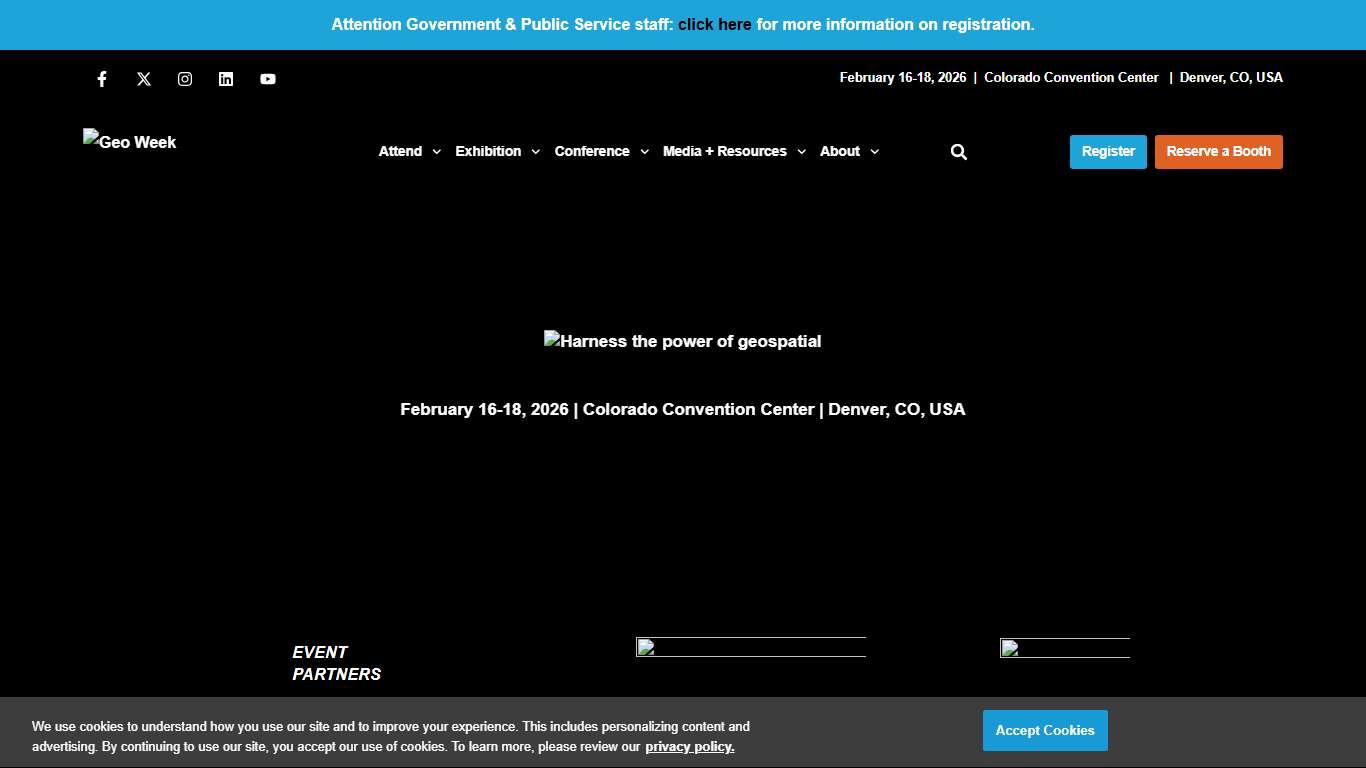The height and width of the screenshot is (768, 1366).
Task: Click the search magnifier icon
Action: pos(958,152)
